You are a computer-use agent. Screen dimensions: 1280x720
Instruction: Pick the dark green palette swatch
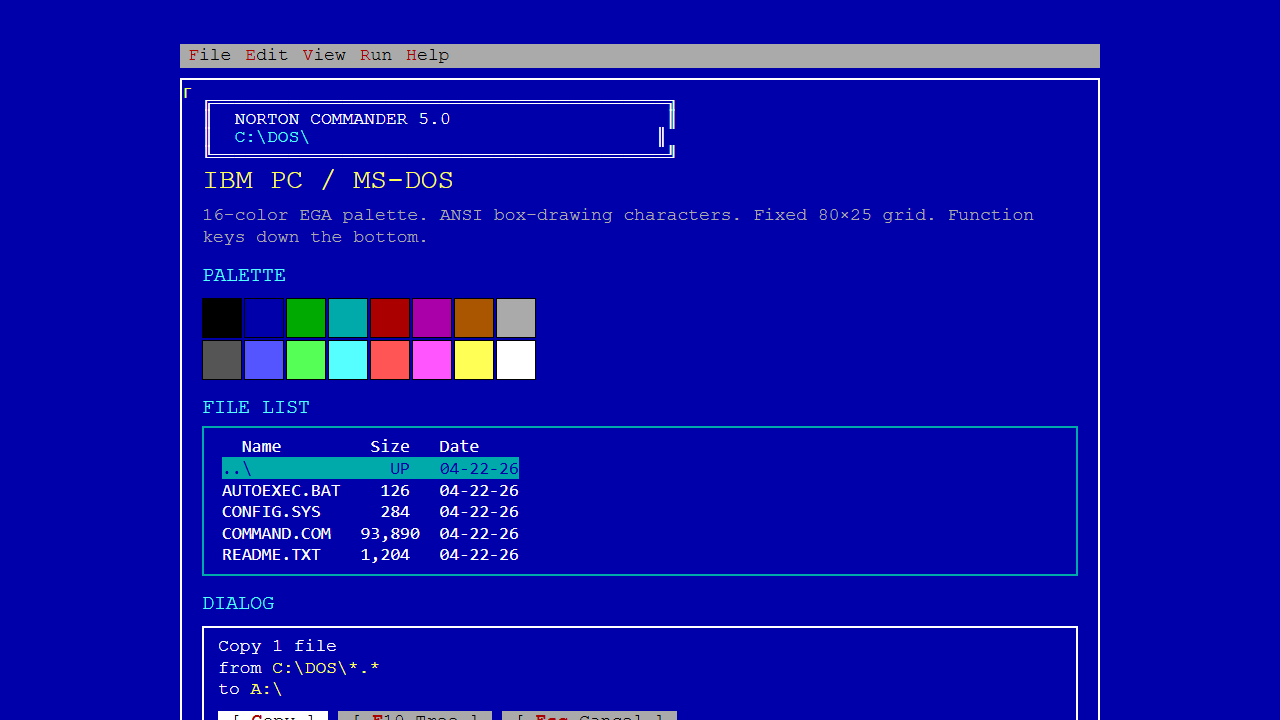[x=306, y=318]
